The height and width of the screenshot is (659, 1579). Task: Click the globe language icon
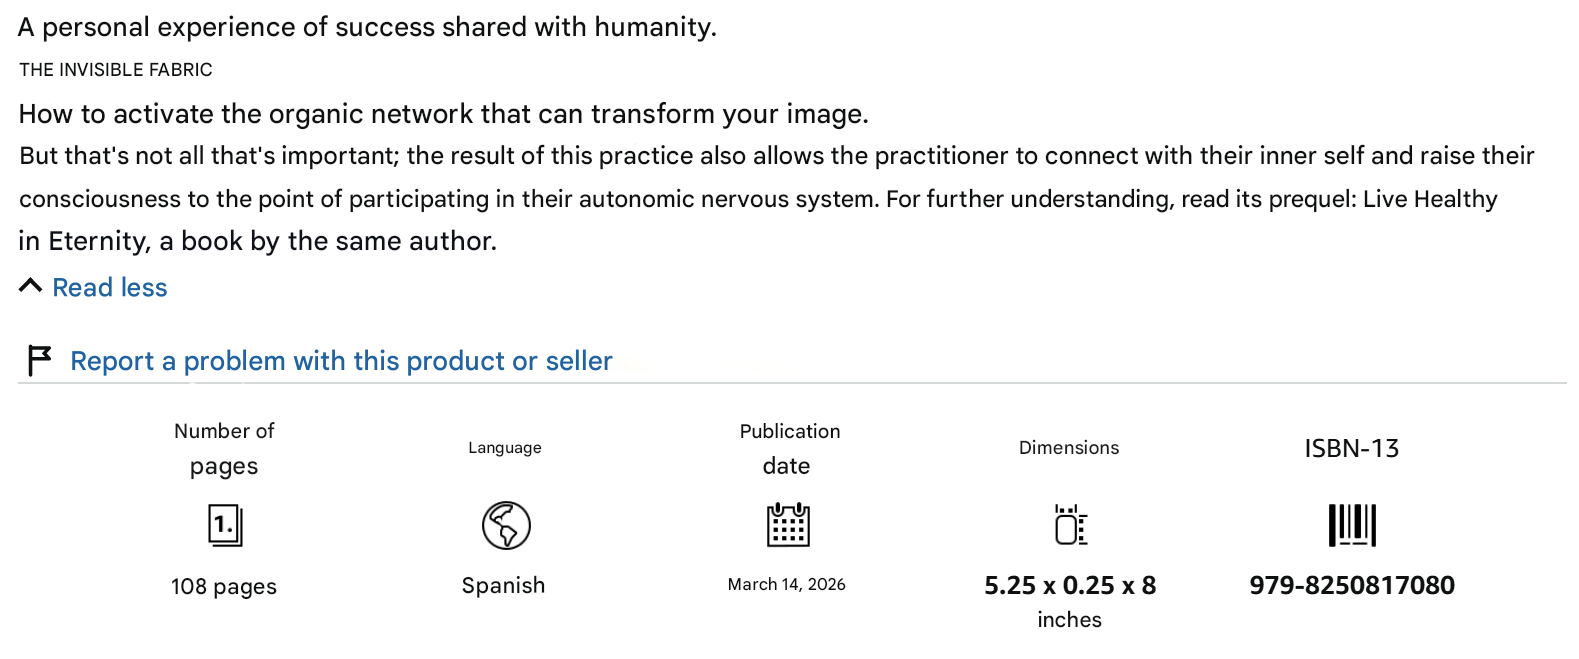pyautogui.click(x=506, y=525)
